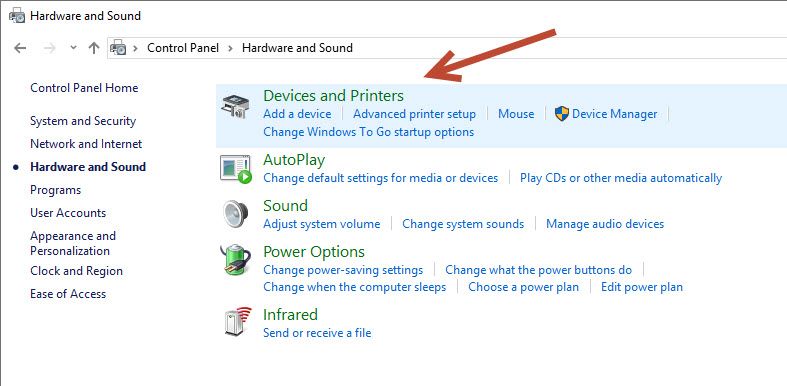Click Edit power plan link
Viewport: 787px width, 386px height.
tap(642, 287)
